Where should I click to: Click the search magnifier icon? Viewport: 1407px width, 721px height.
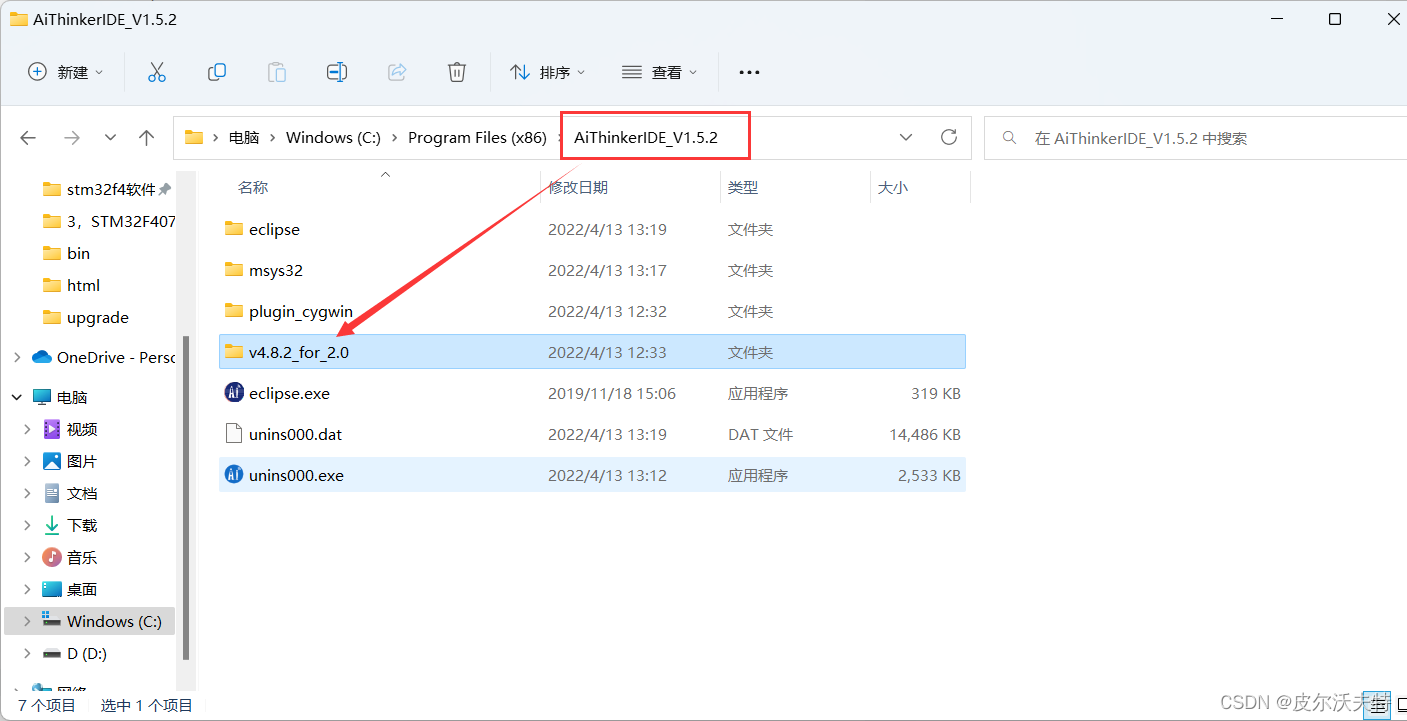[1010, 138]
